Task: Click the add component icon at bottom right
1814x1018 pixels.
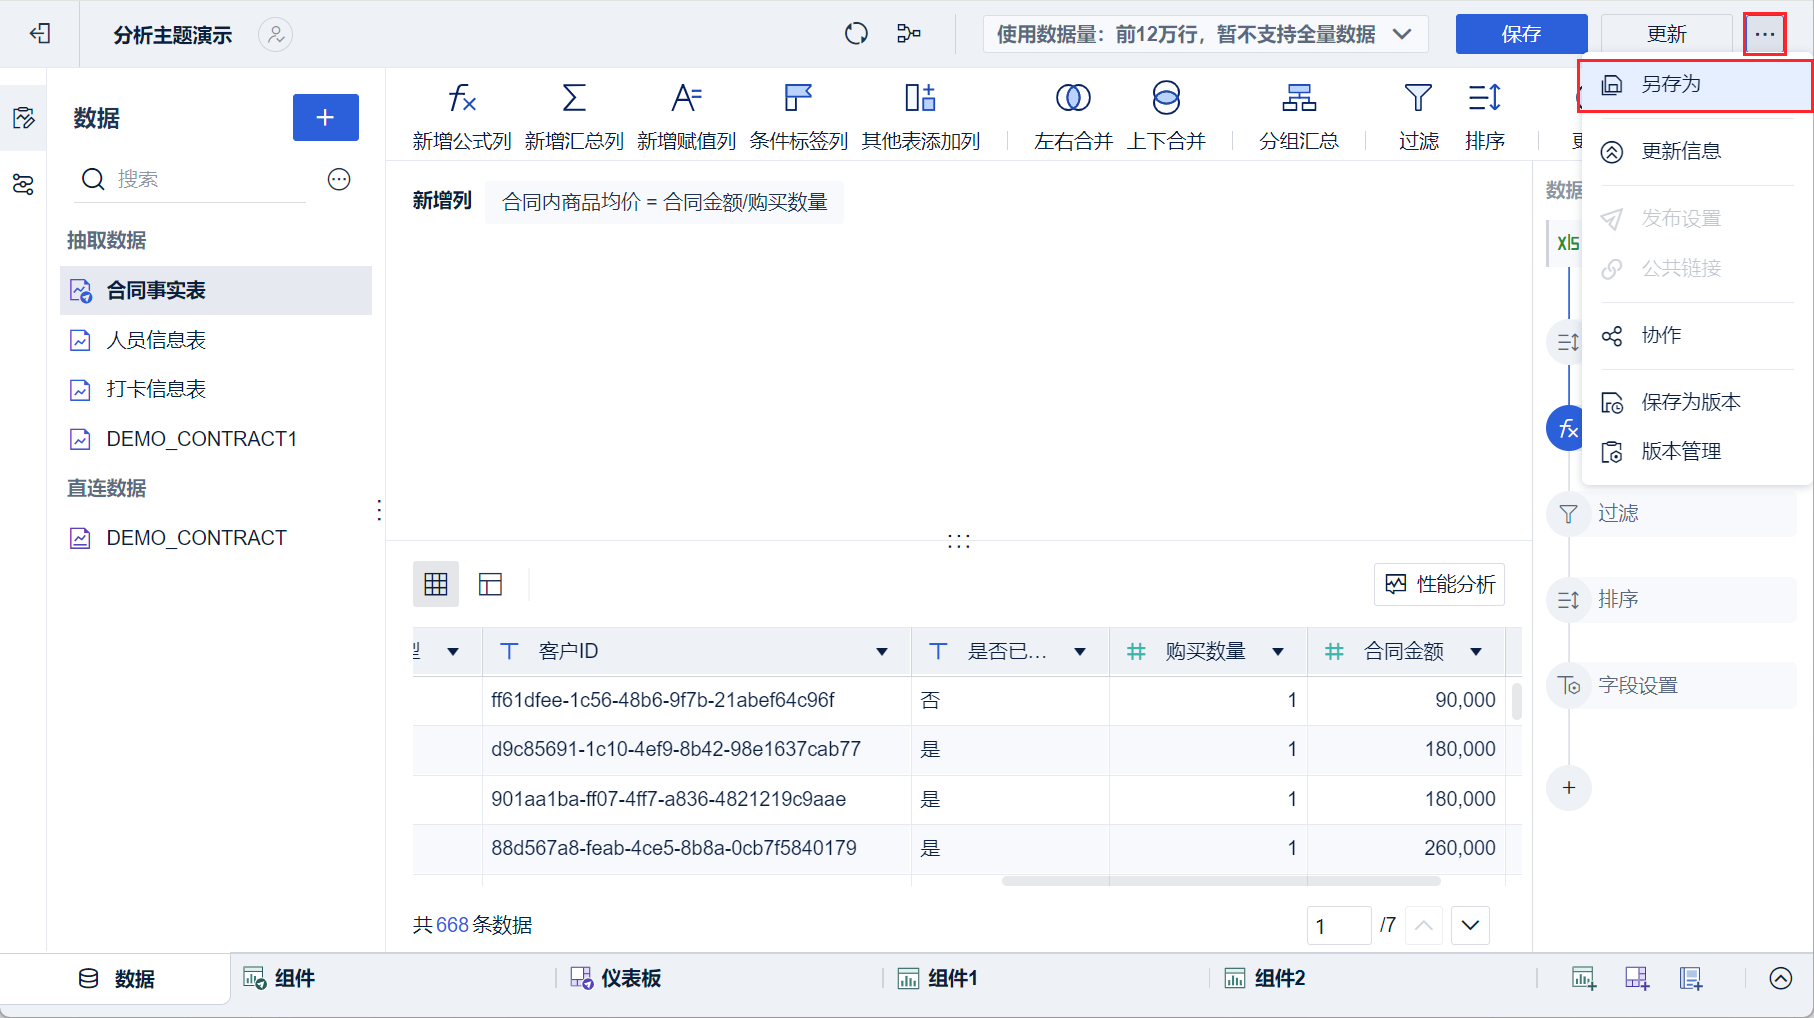Action: coord(1584,979)
